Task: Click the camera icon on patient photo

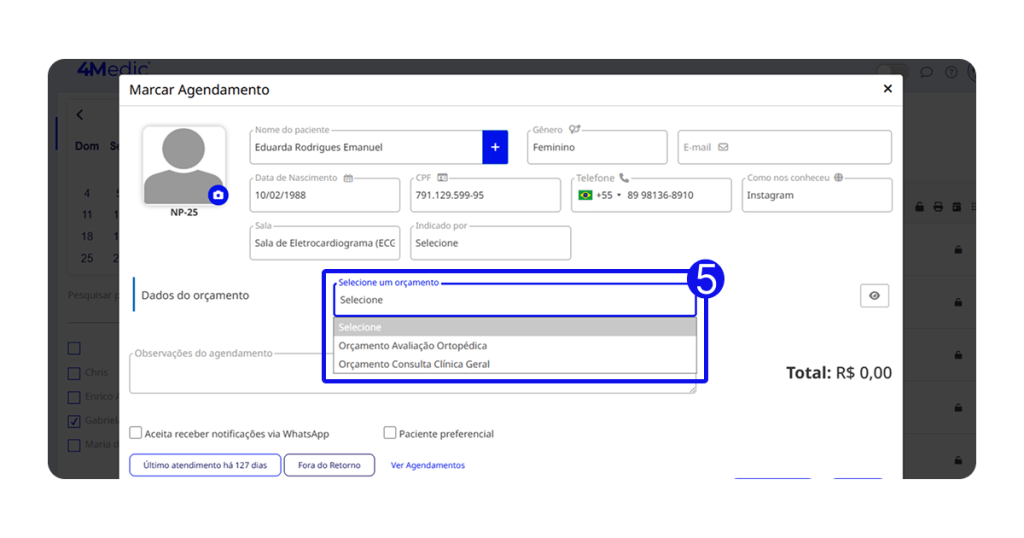Action: pyautogui.click(x=218, y=196)
